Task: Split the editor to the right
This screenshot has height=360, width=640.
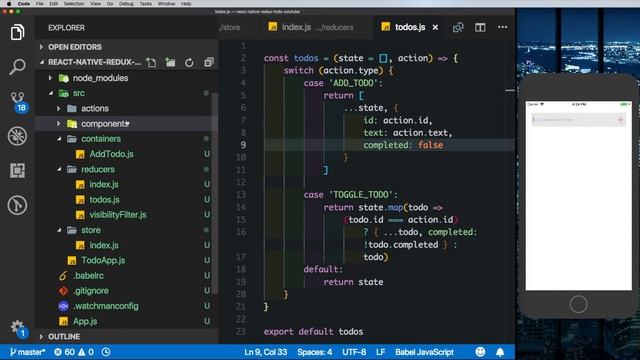Action: coord(480,27)
